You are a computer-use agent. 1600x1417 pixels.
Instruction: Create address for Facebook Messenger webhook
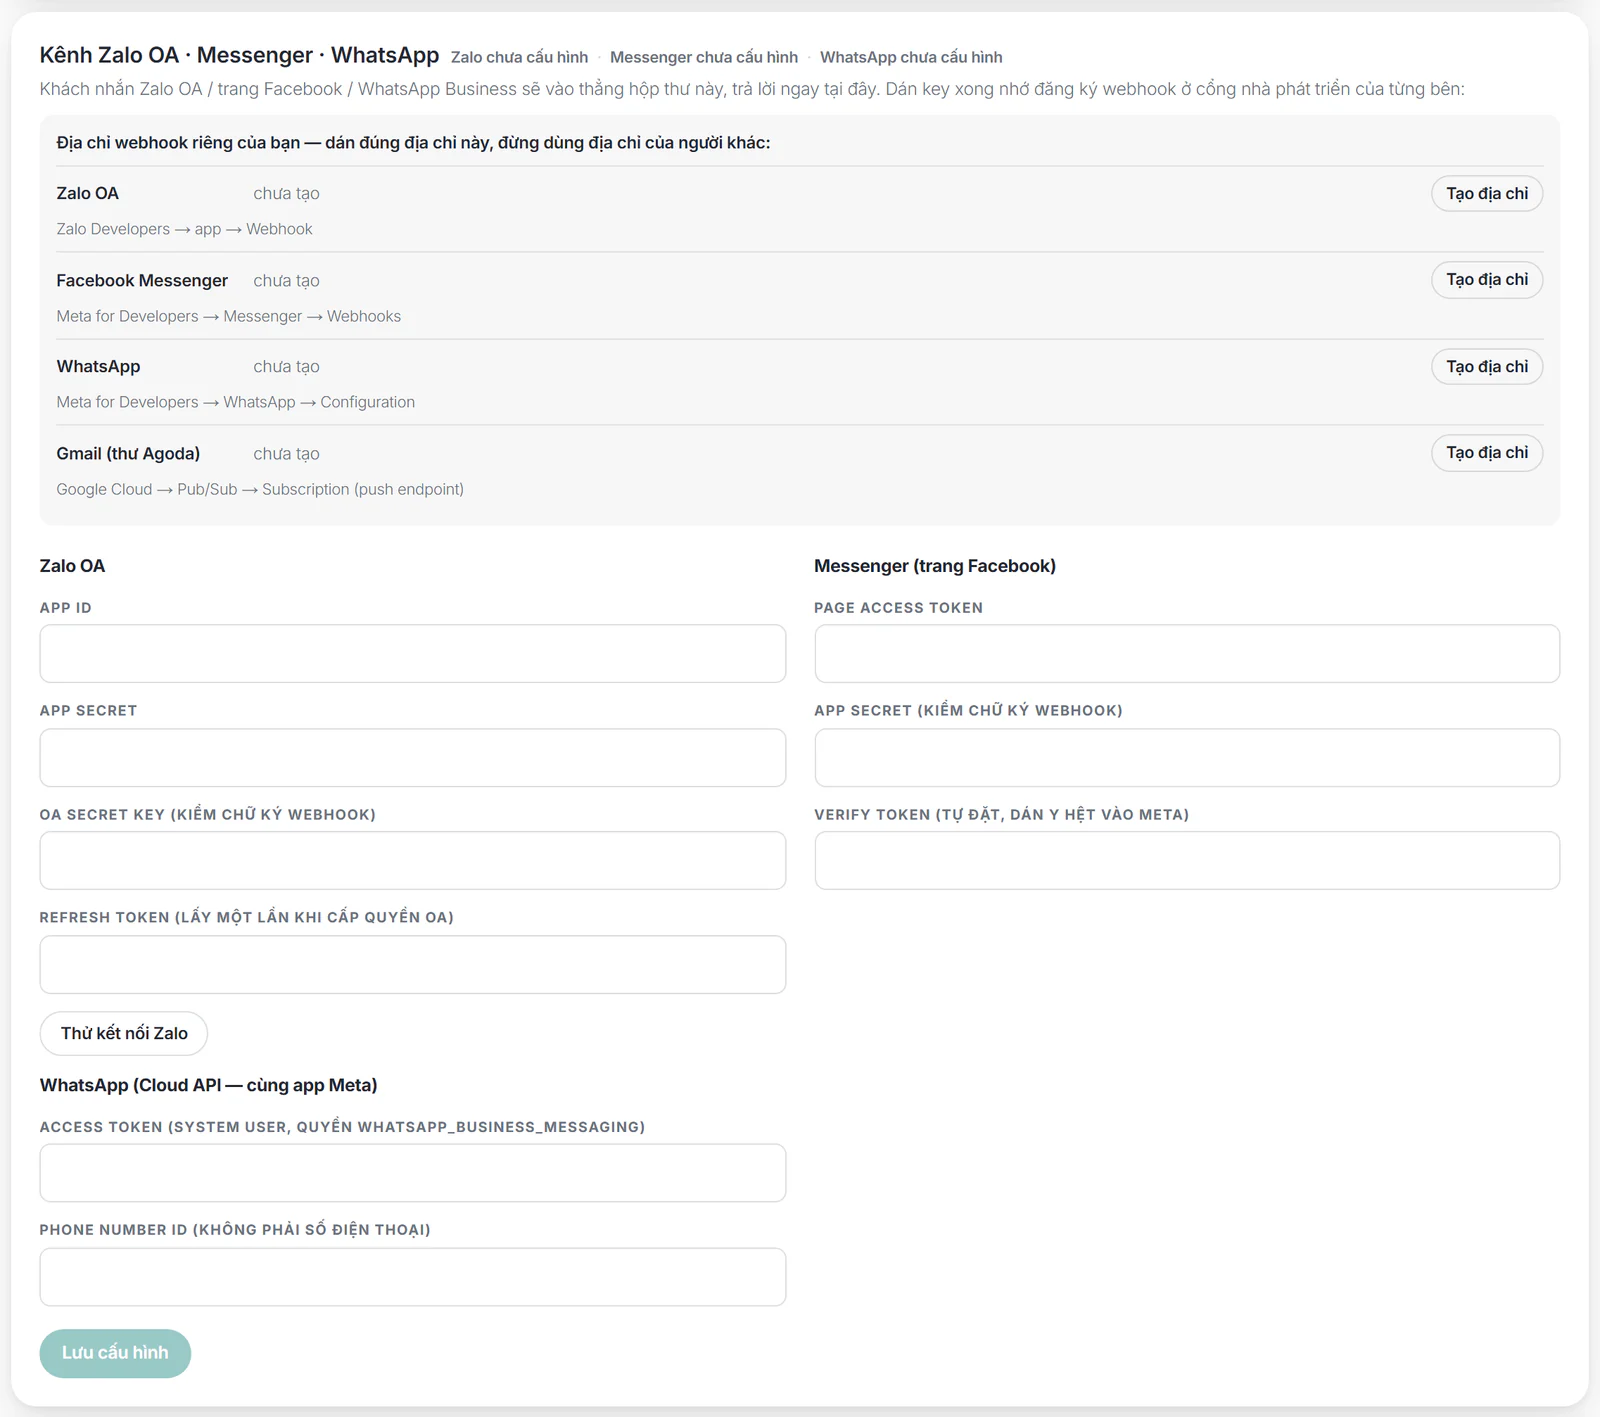click(1487, 279)
